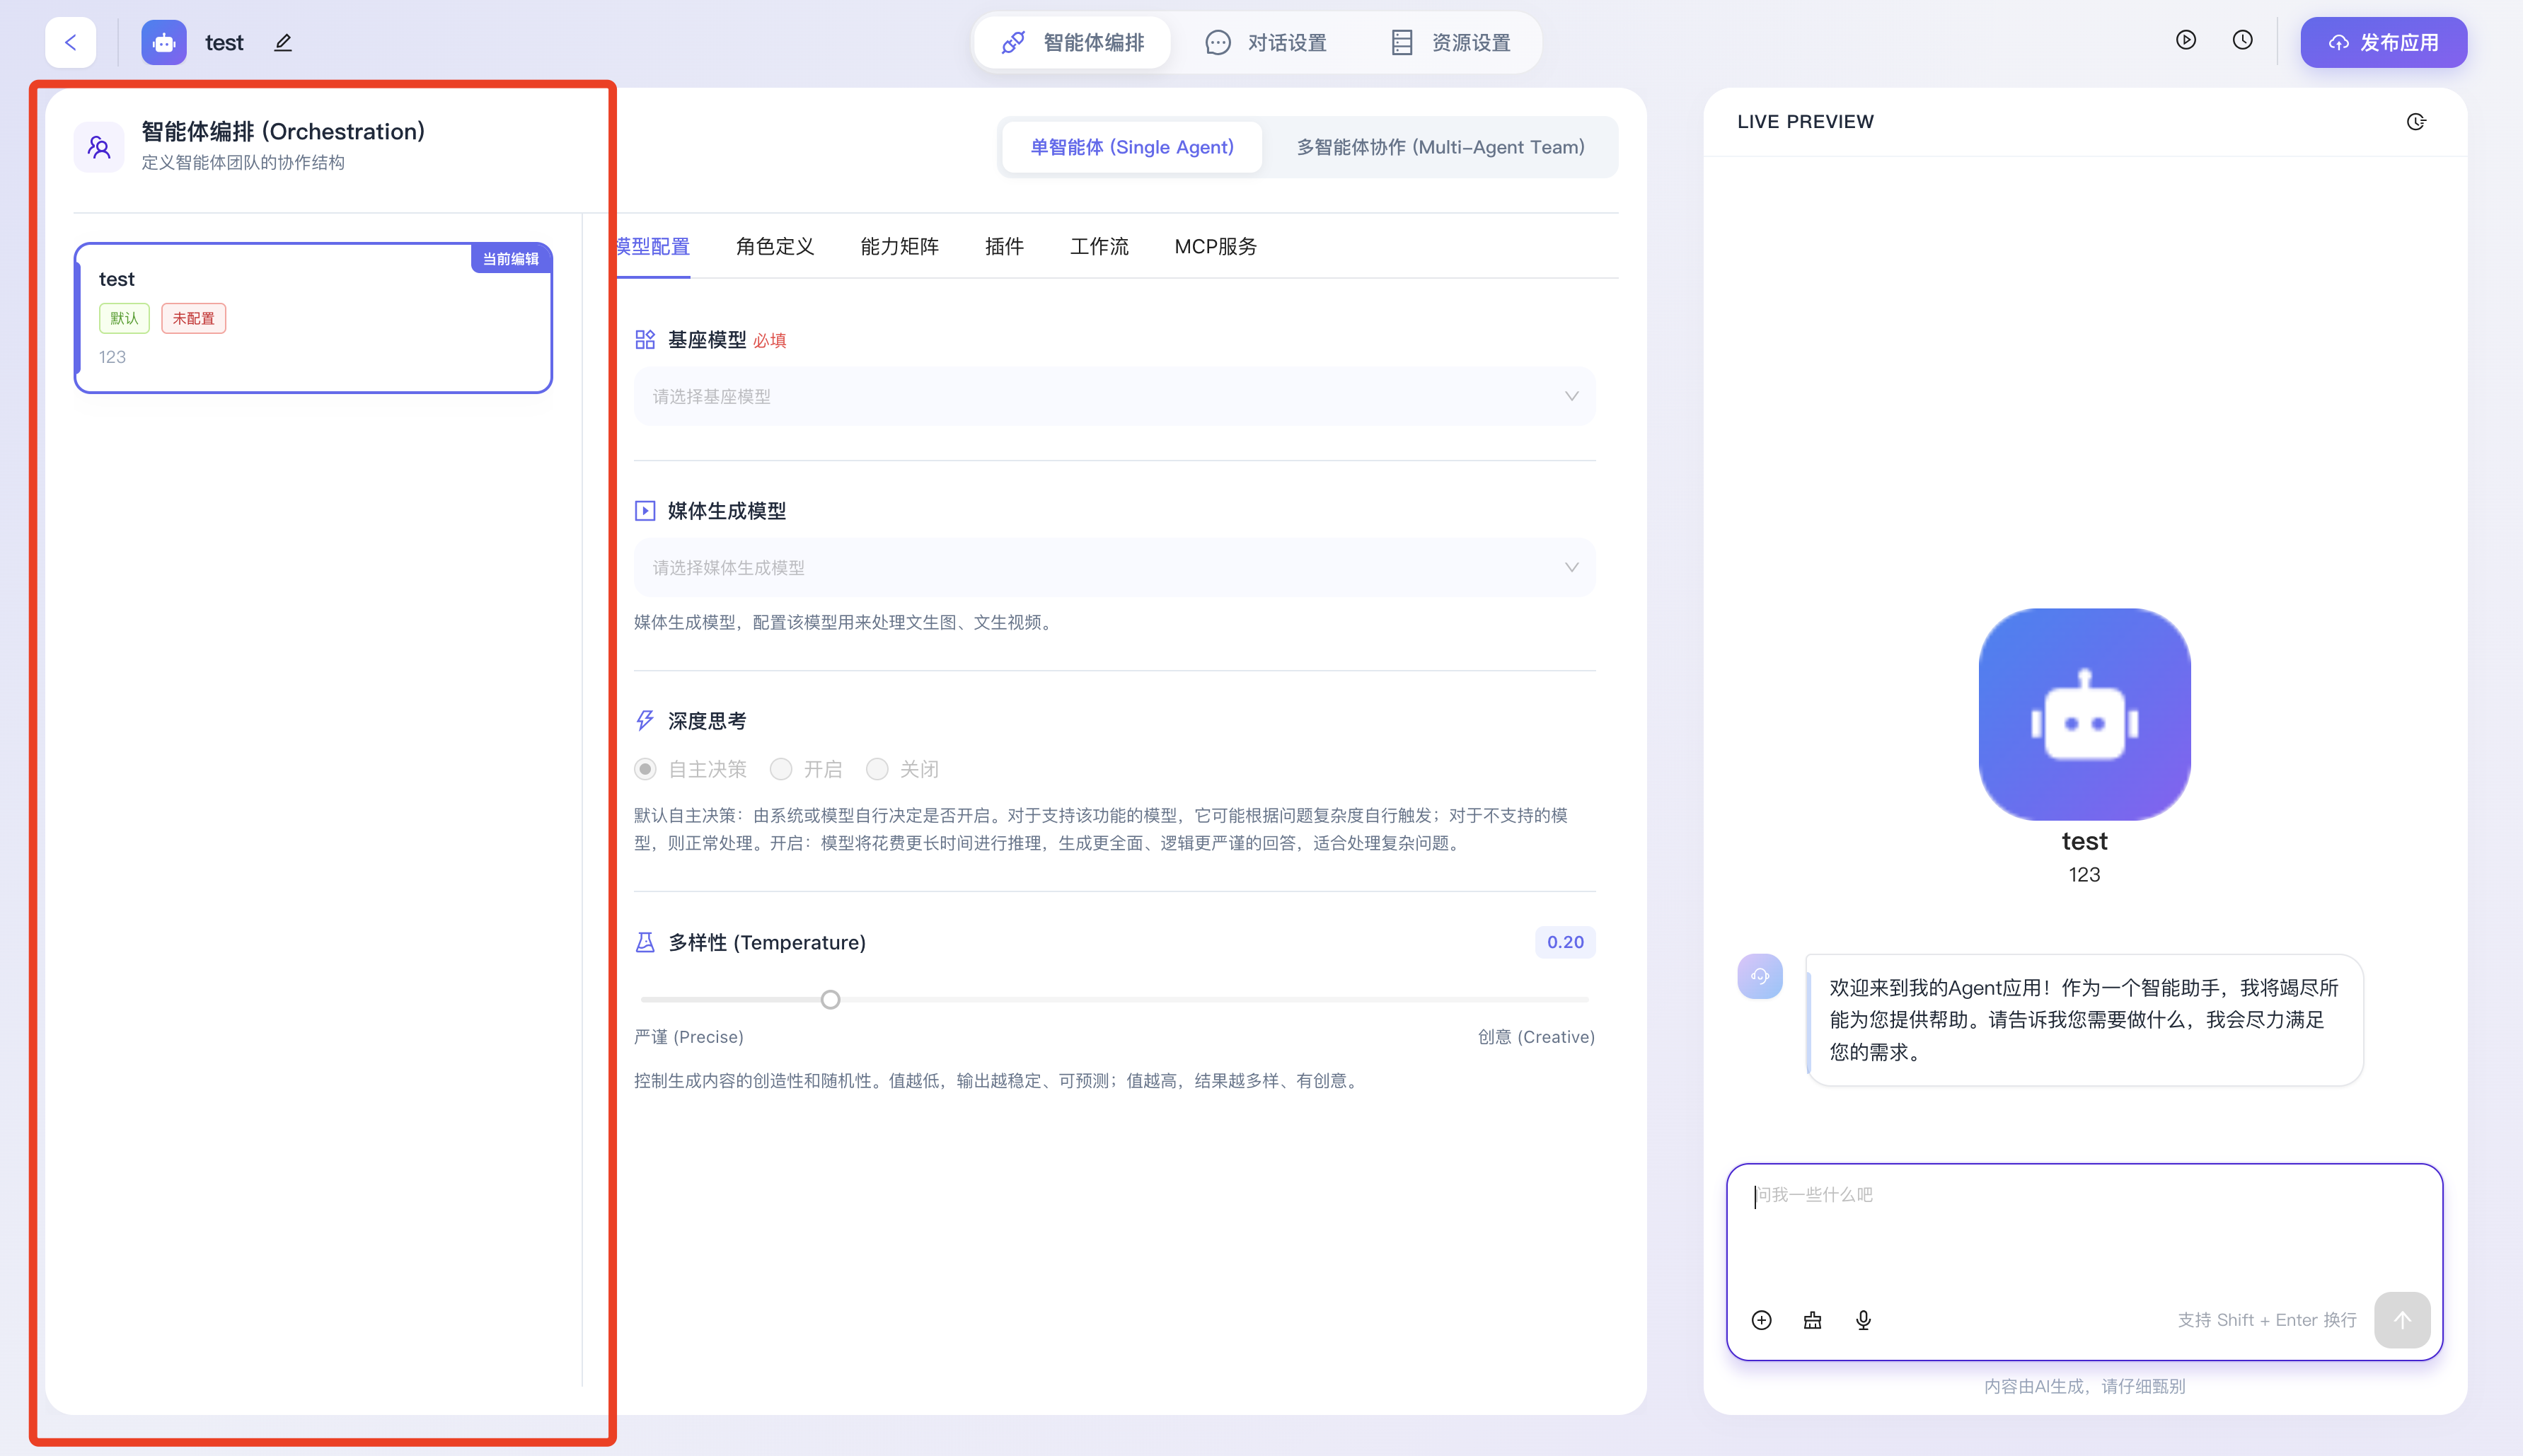Screen dimensions: 2523x1456
Task: Click the microphone icon in chat input
Action: click(x=1863, y=1320)
